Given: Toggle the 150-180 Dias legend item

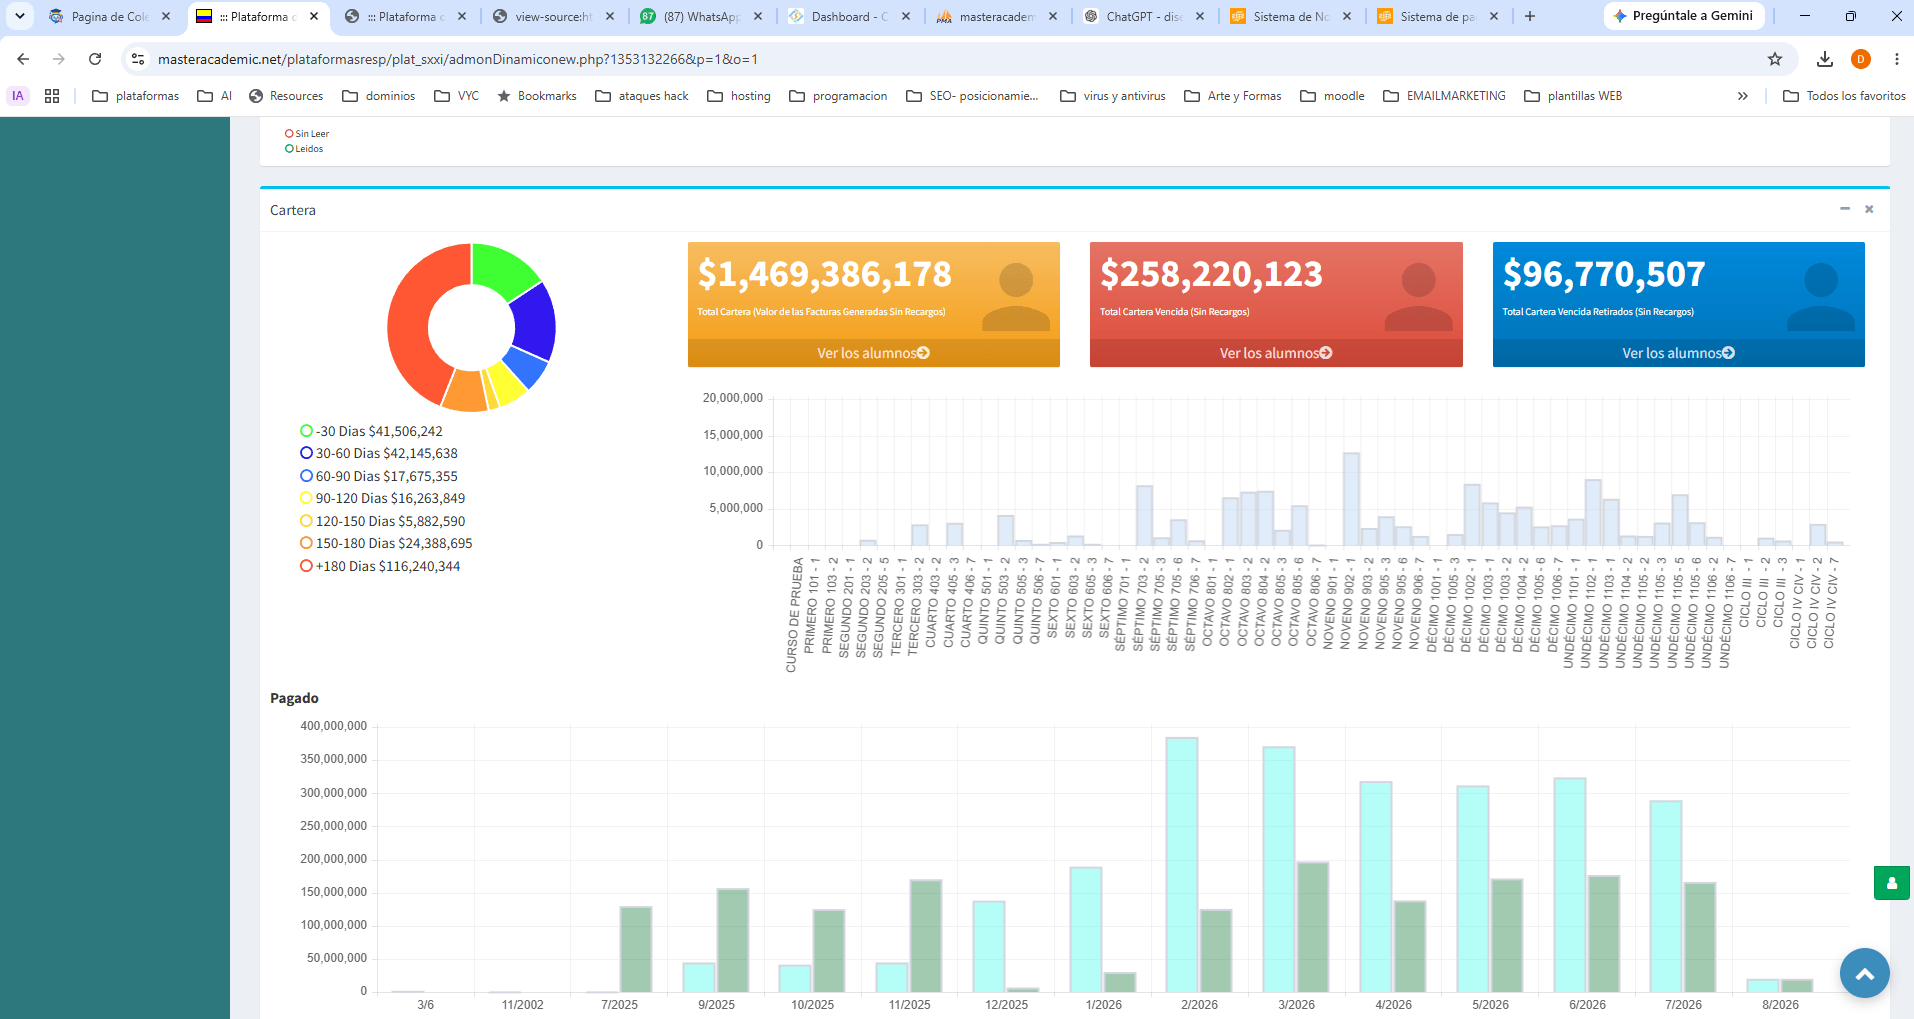Looking at the screenshot, I should pyautogui.click(x=386, y=543).
